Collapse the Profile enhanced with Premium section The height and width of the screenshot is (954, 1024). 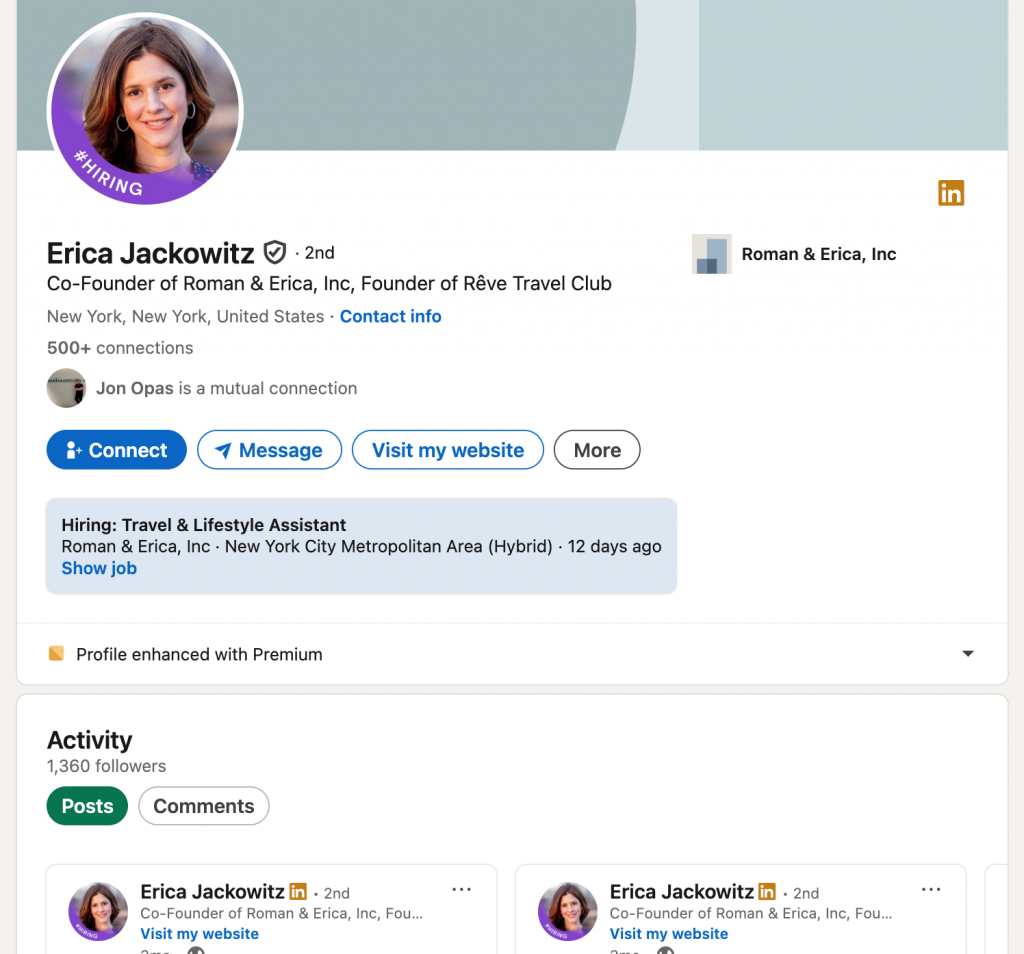(967, 653)
